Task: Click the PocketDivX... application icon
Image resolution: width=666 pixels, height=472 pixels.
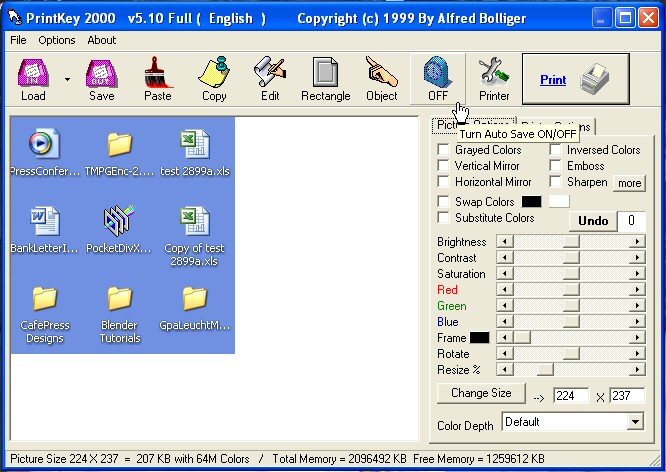Action: pyautogui.click(x=119, y=221)
